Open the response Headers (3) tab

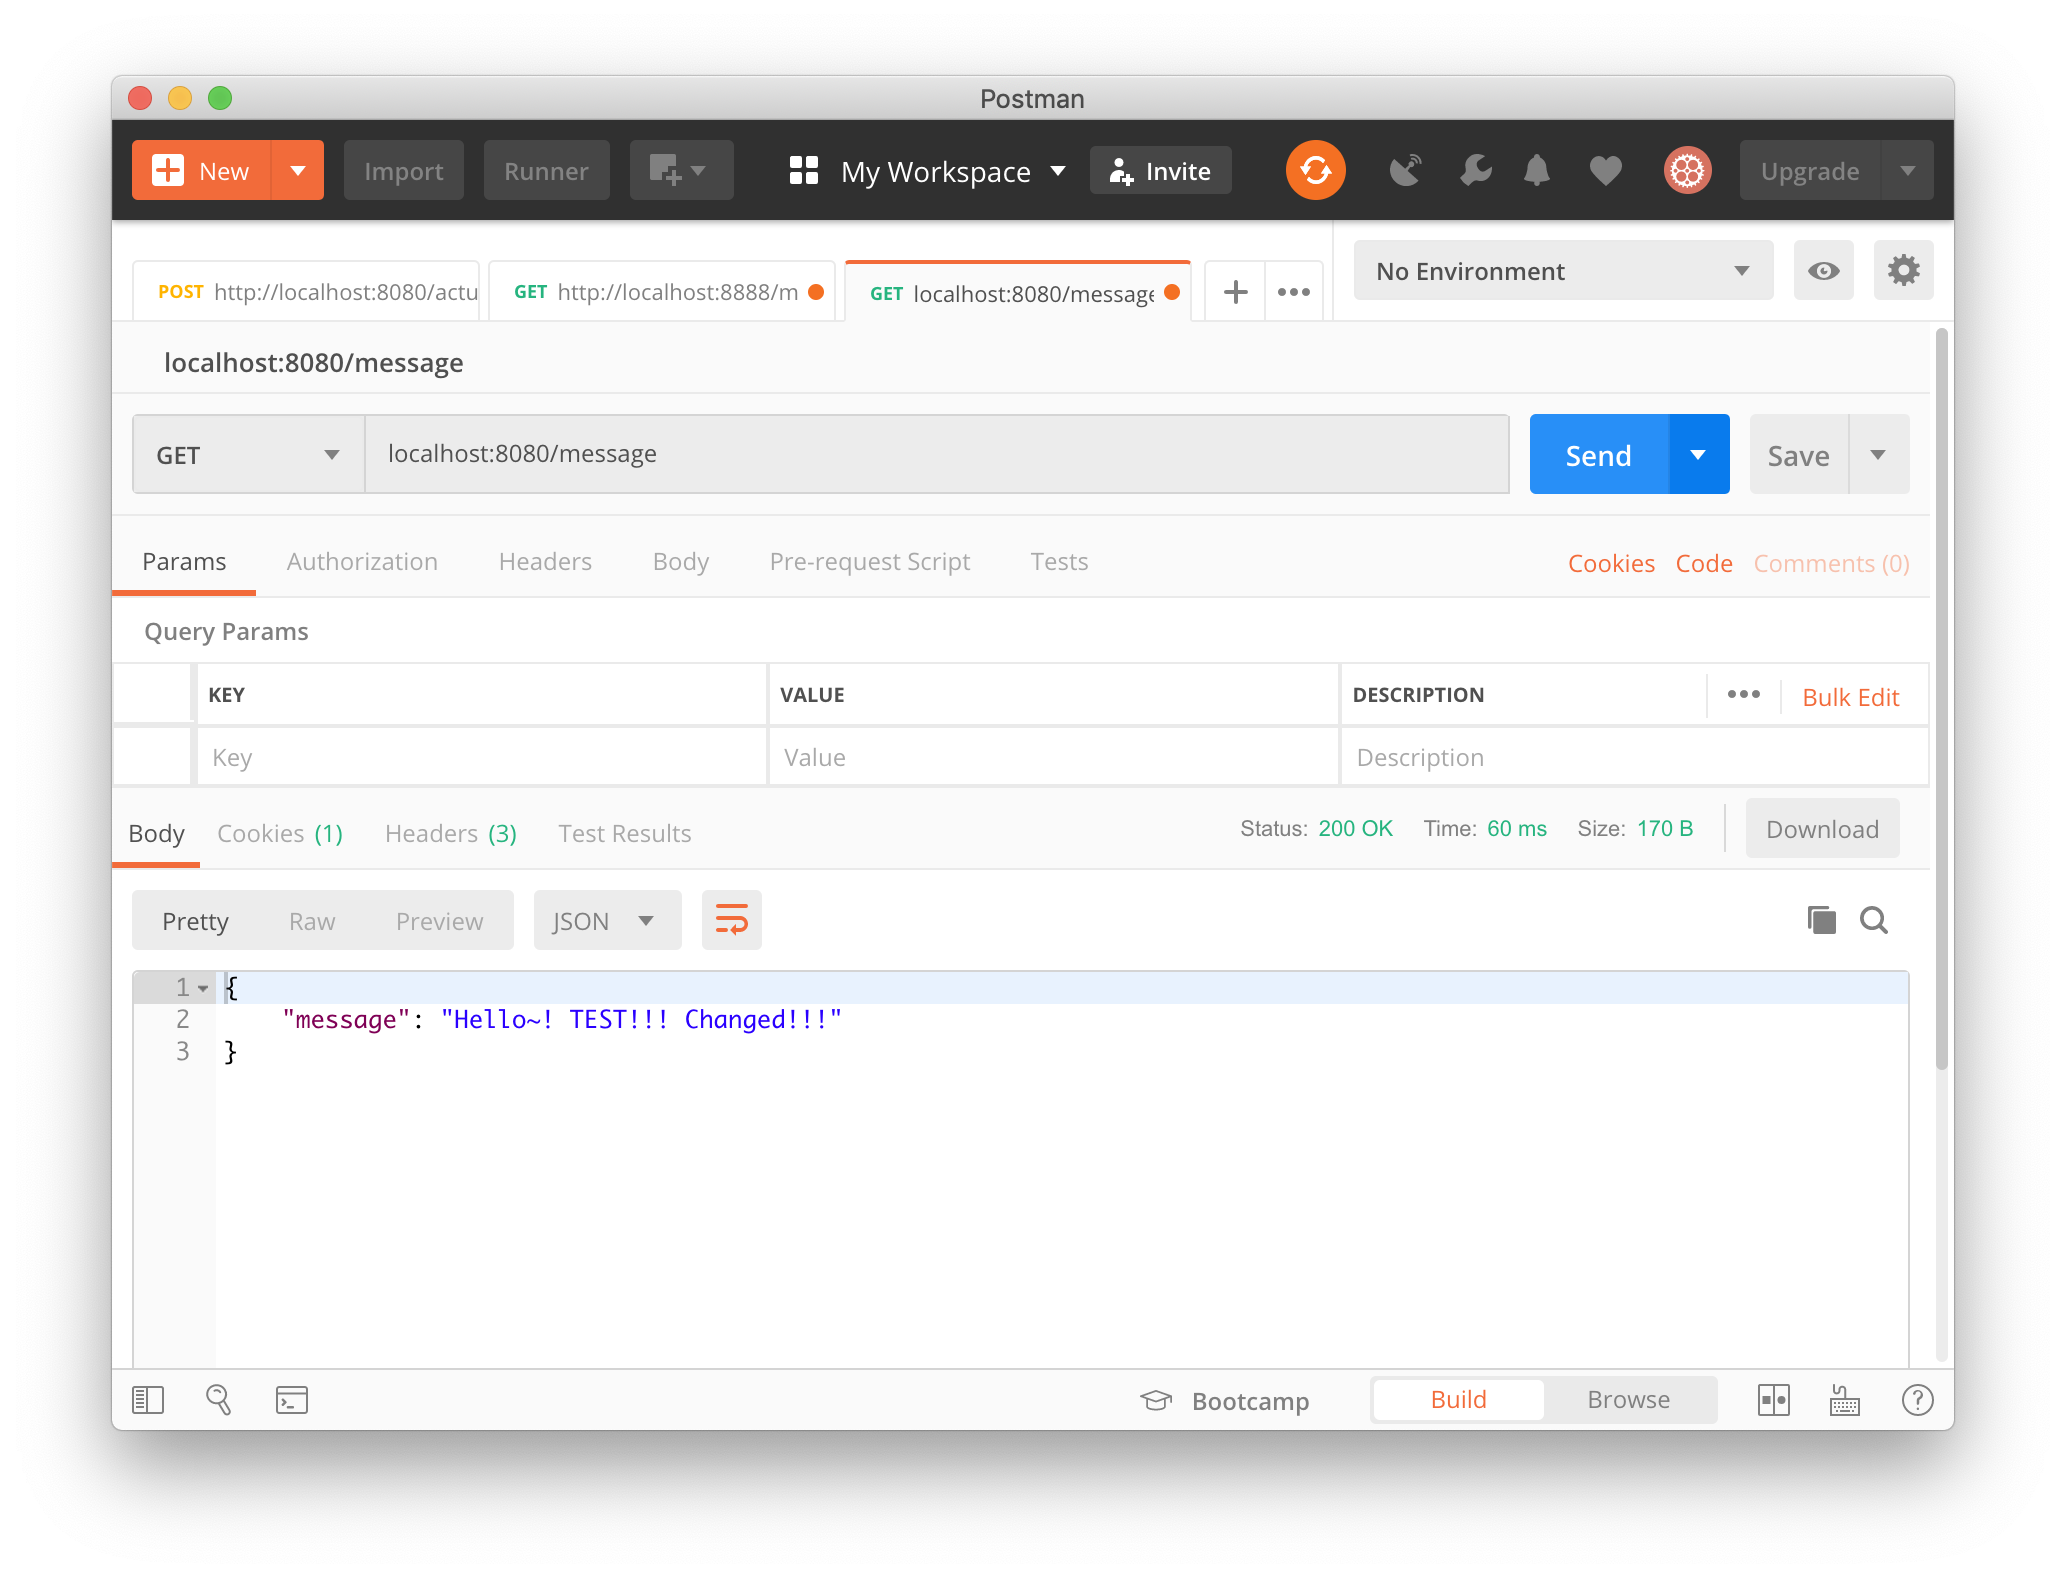450,834
